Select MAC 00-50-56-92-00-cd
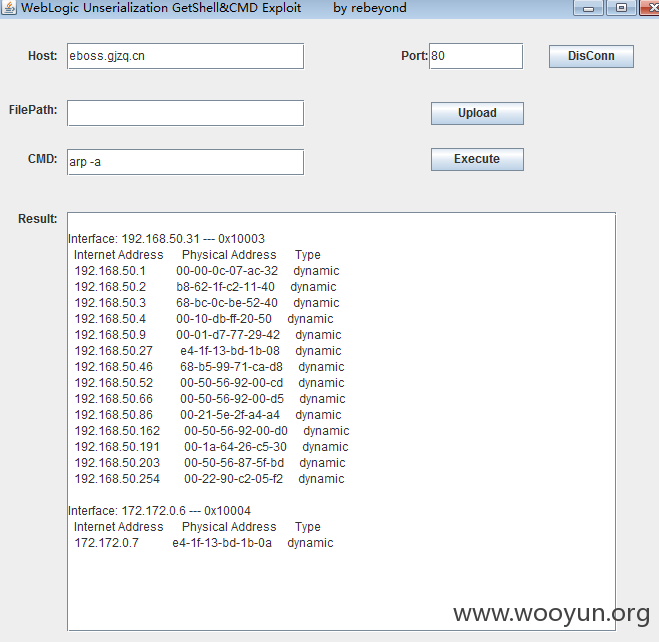Screen dimensions: 659x642 pos(232,382)
